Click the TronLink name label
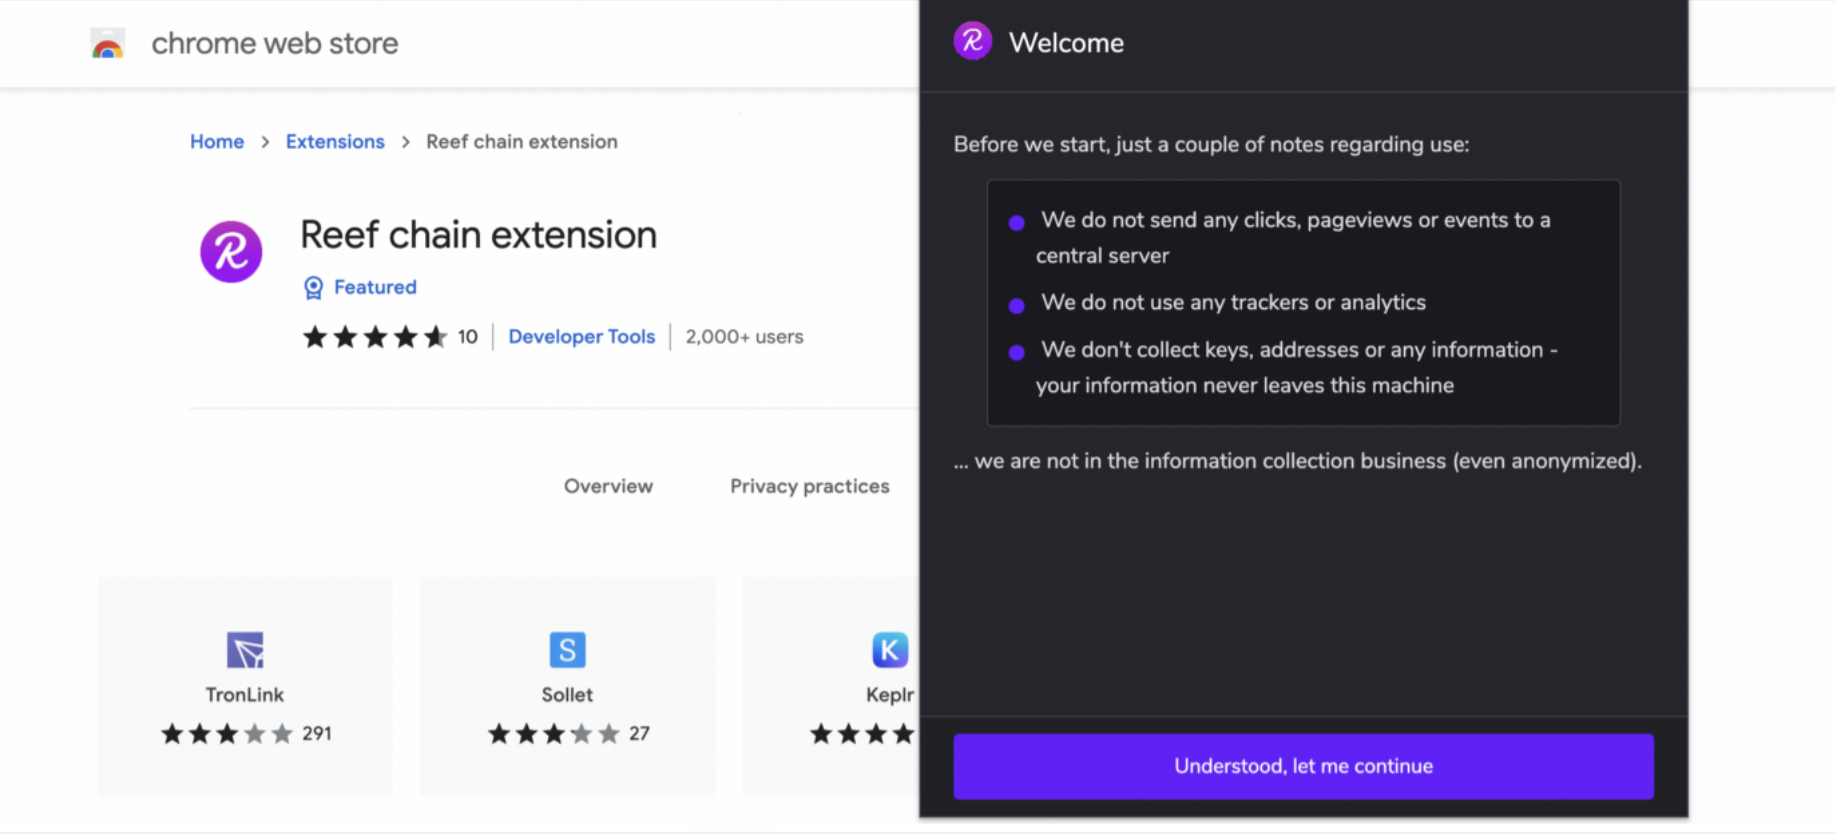The image size is (1835, 834). [x=245, y=695]
